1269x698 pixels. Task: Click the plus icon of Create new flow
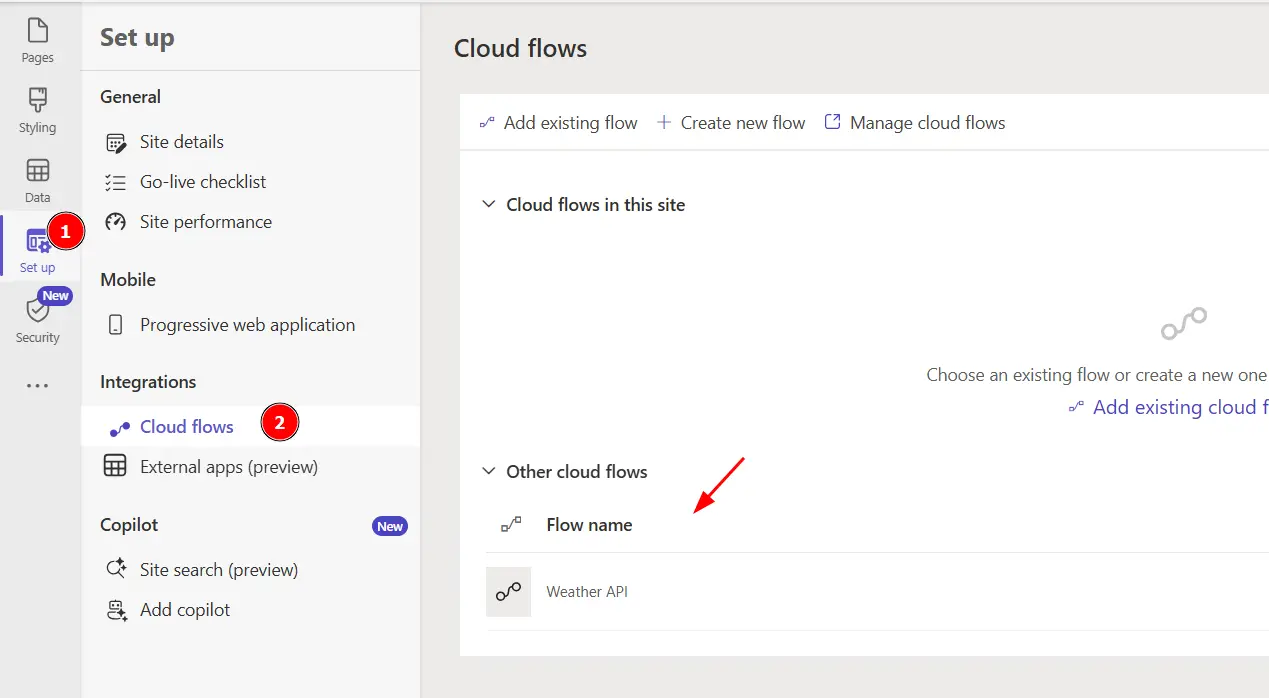(664, 122)
